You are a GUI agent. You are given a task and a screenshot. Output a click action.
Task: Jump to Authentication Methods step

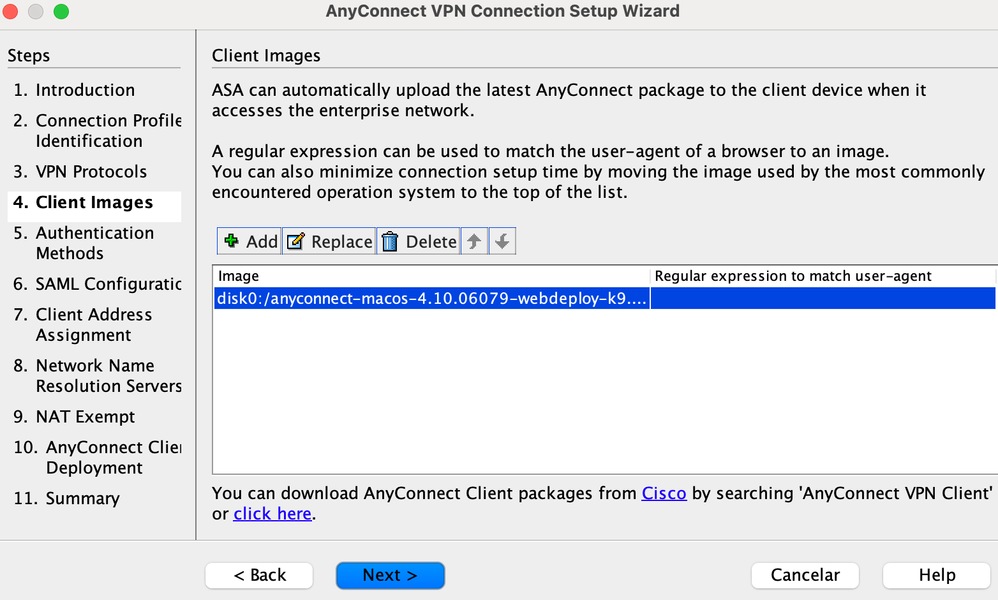tap(94, 243)
